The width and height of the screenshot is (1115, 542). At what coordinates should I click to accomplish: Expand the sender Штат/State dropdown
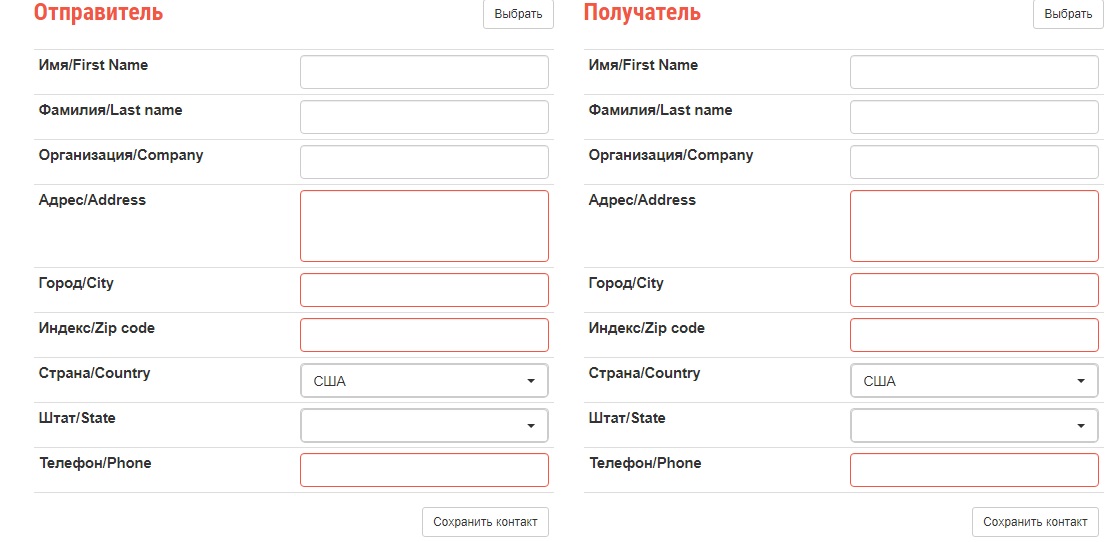[x=424, y=426]
